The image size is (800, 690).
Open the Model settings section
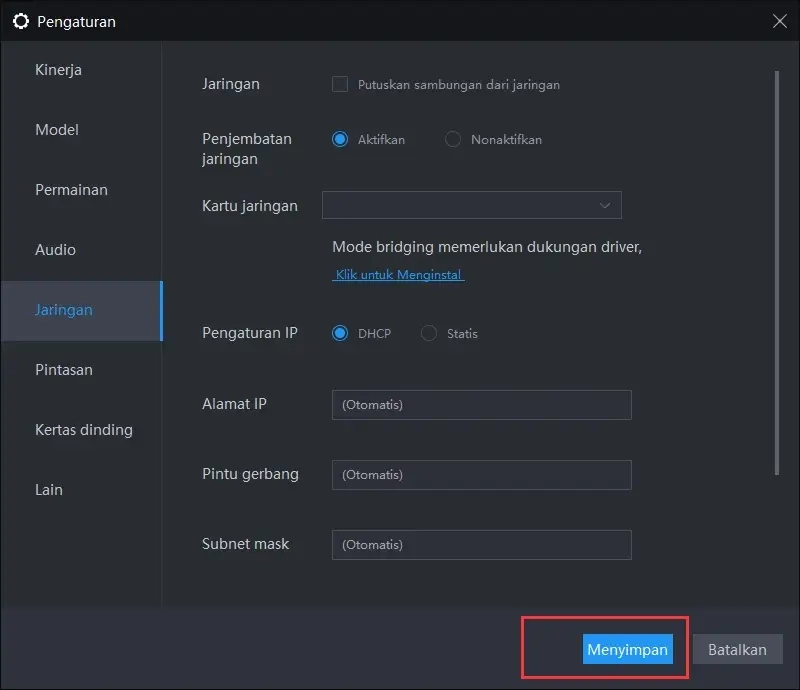point(56,129)
